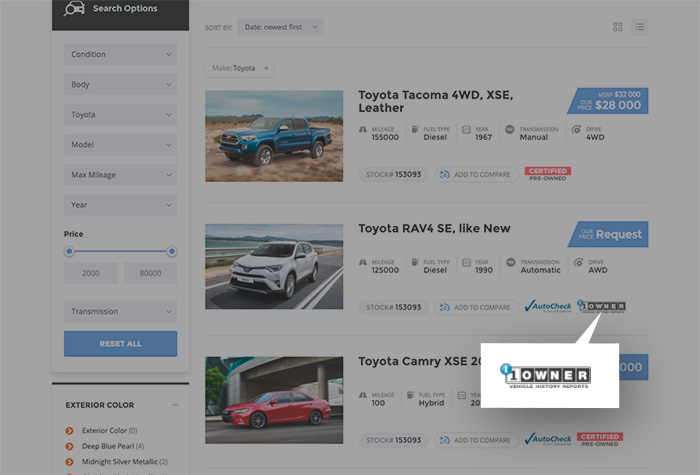Click AutoCheck badge on Toyota Camry listing
Image resolution: width=700 pixels, height=475 pixels.
click(548, 439)
